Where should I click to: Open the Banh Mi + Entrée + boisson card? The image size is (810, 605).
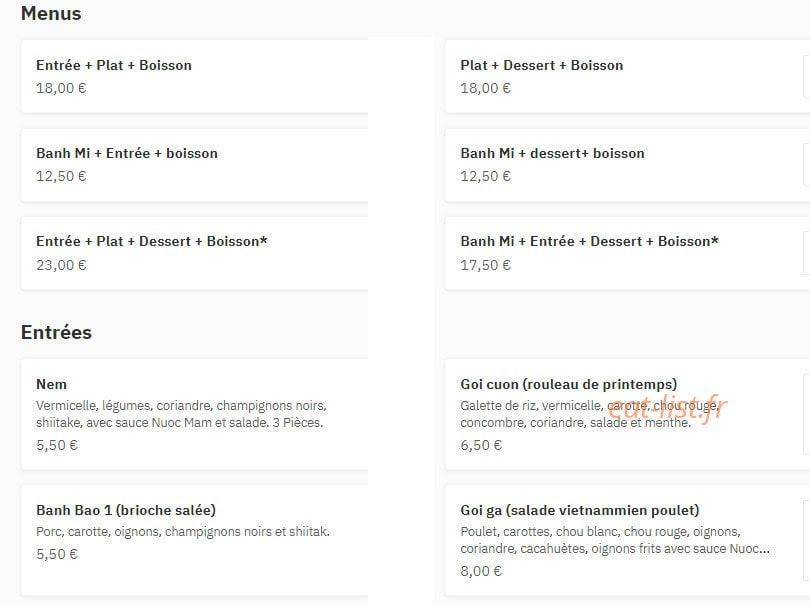click(x=194, y=165)
